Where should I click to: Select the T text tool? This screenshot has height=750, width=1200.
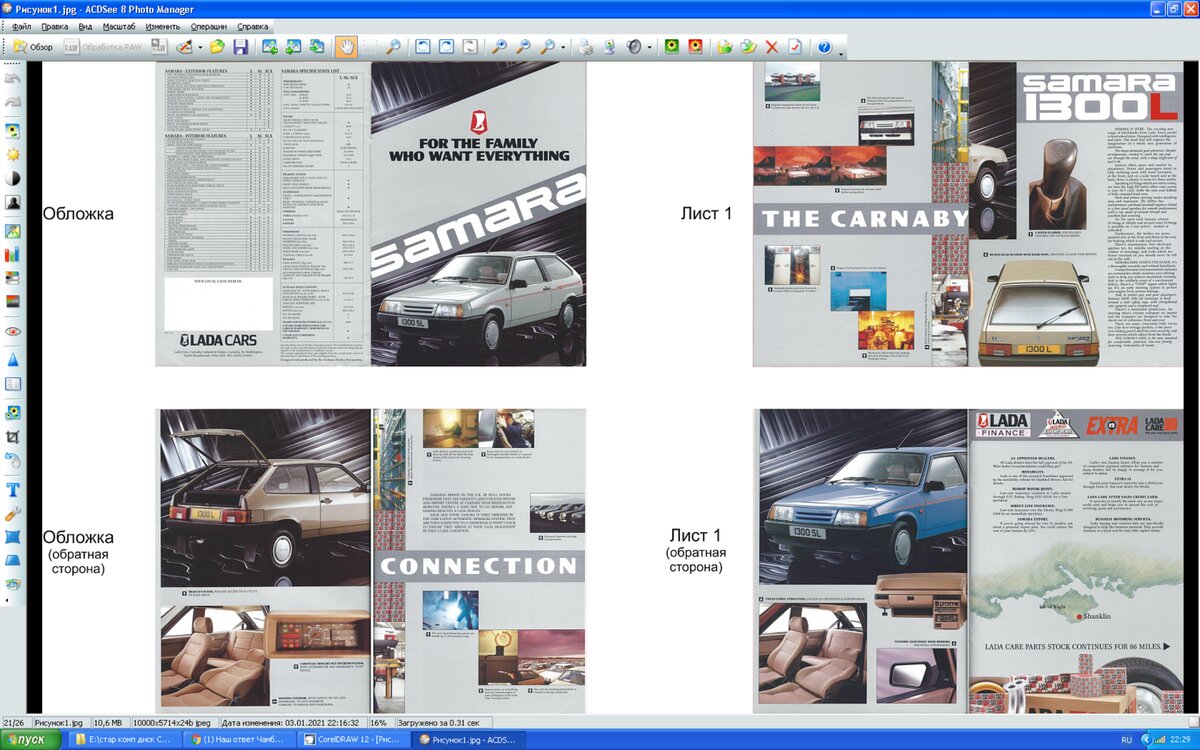[x=13, y=489]
